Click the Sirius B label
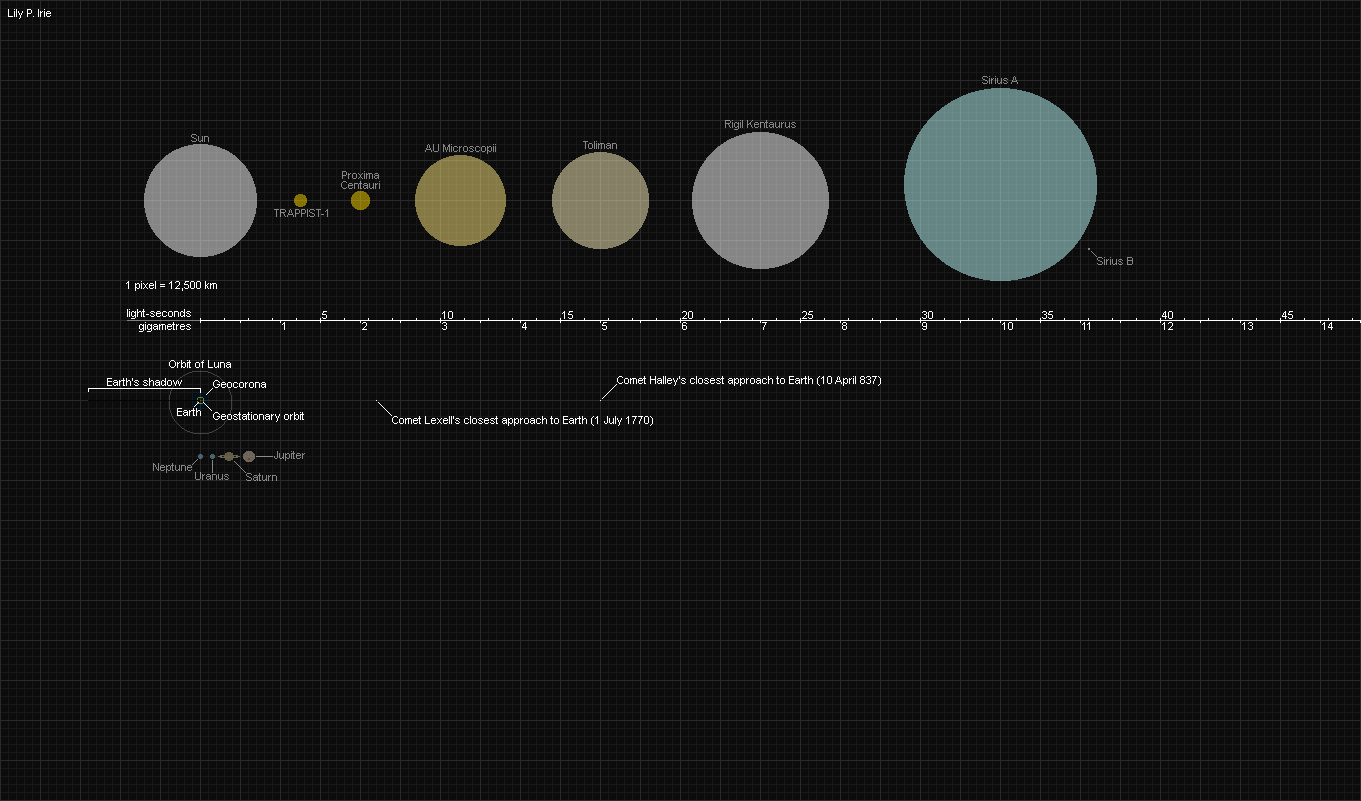Image resolution: width=1361 pixels, height=801 pixels. (x=1114, y=261)
